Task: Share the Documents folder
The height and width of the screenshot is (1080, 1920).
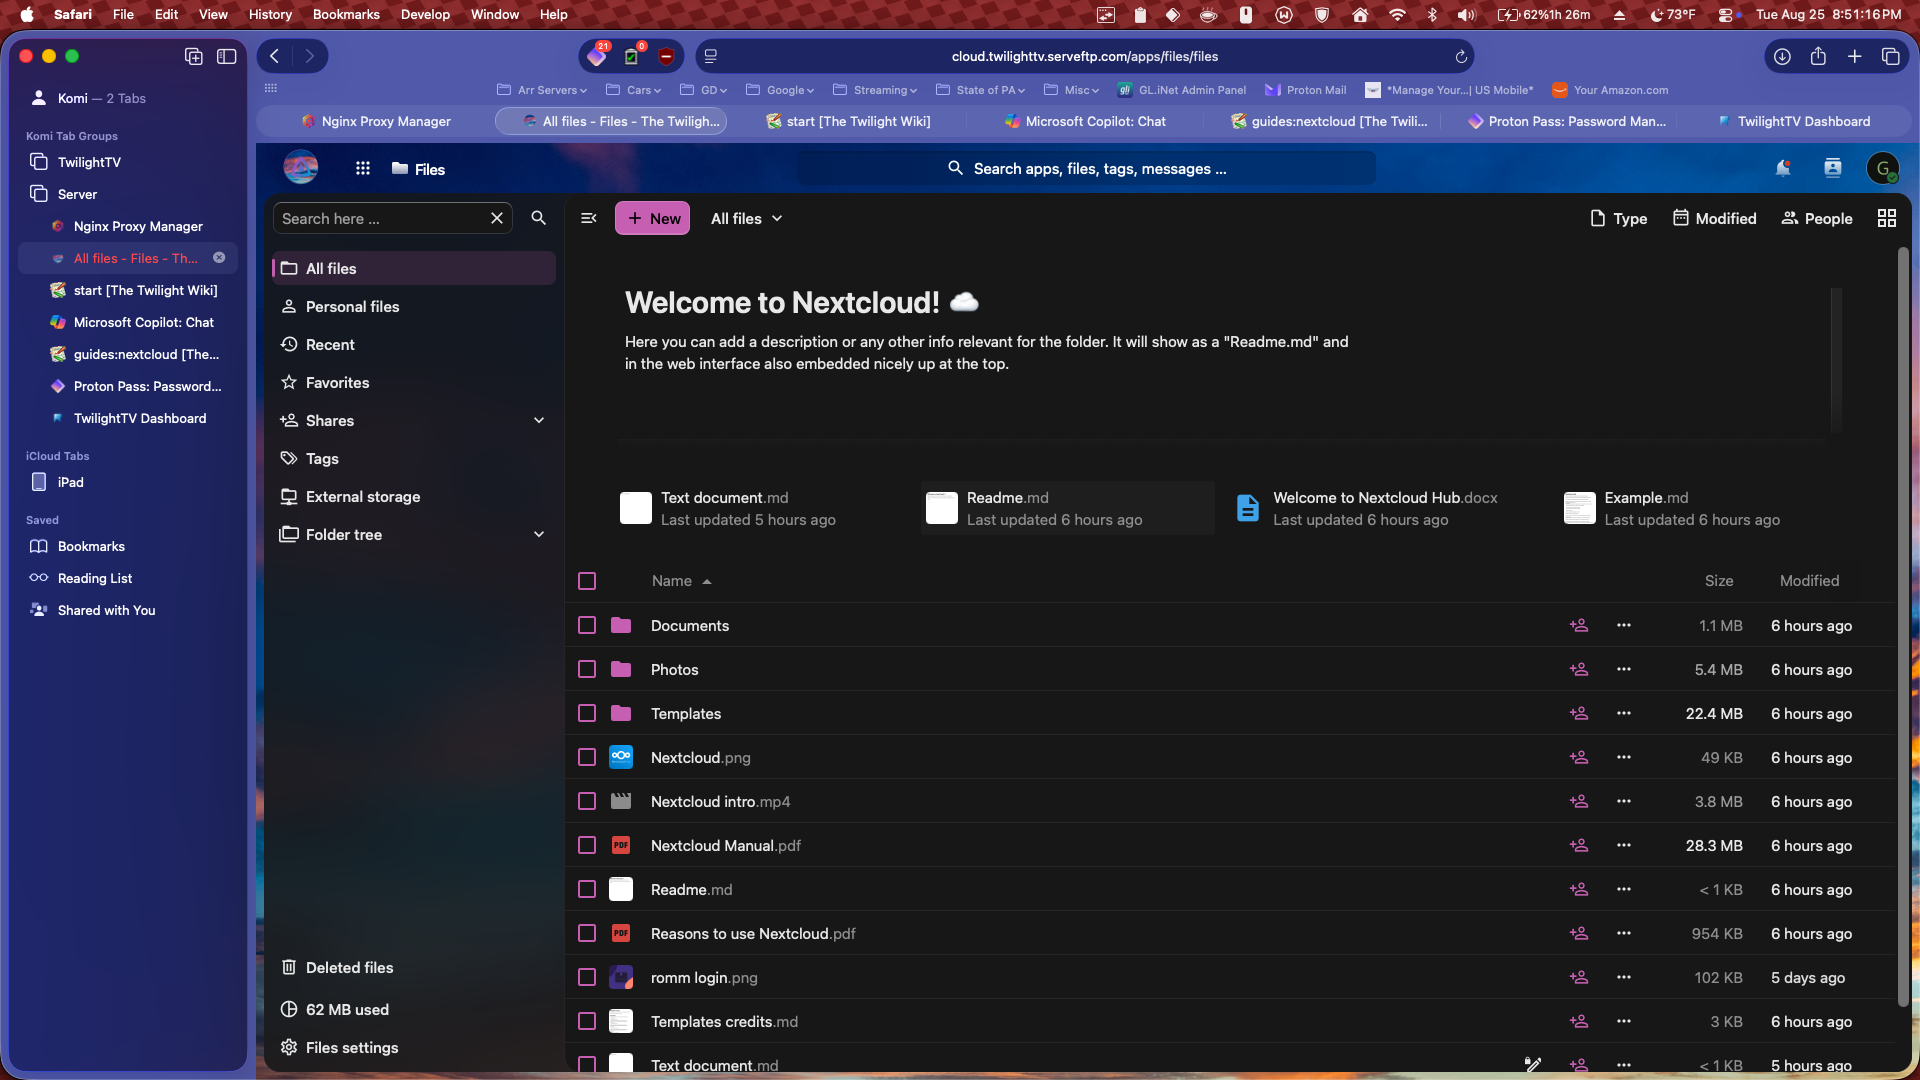Action: 1579,626
